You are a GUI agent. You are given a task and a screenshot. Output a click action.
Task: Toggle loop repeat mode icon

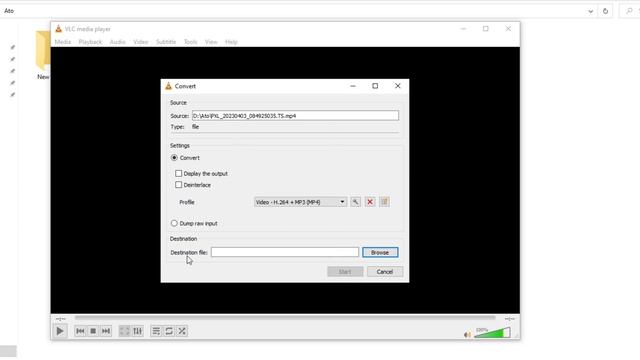[169, 331]
